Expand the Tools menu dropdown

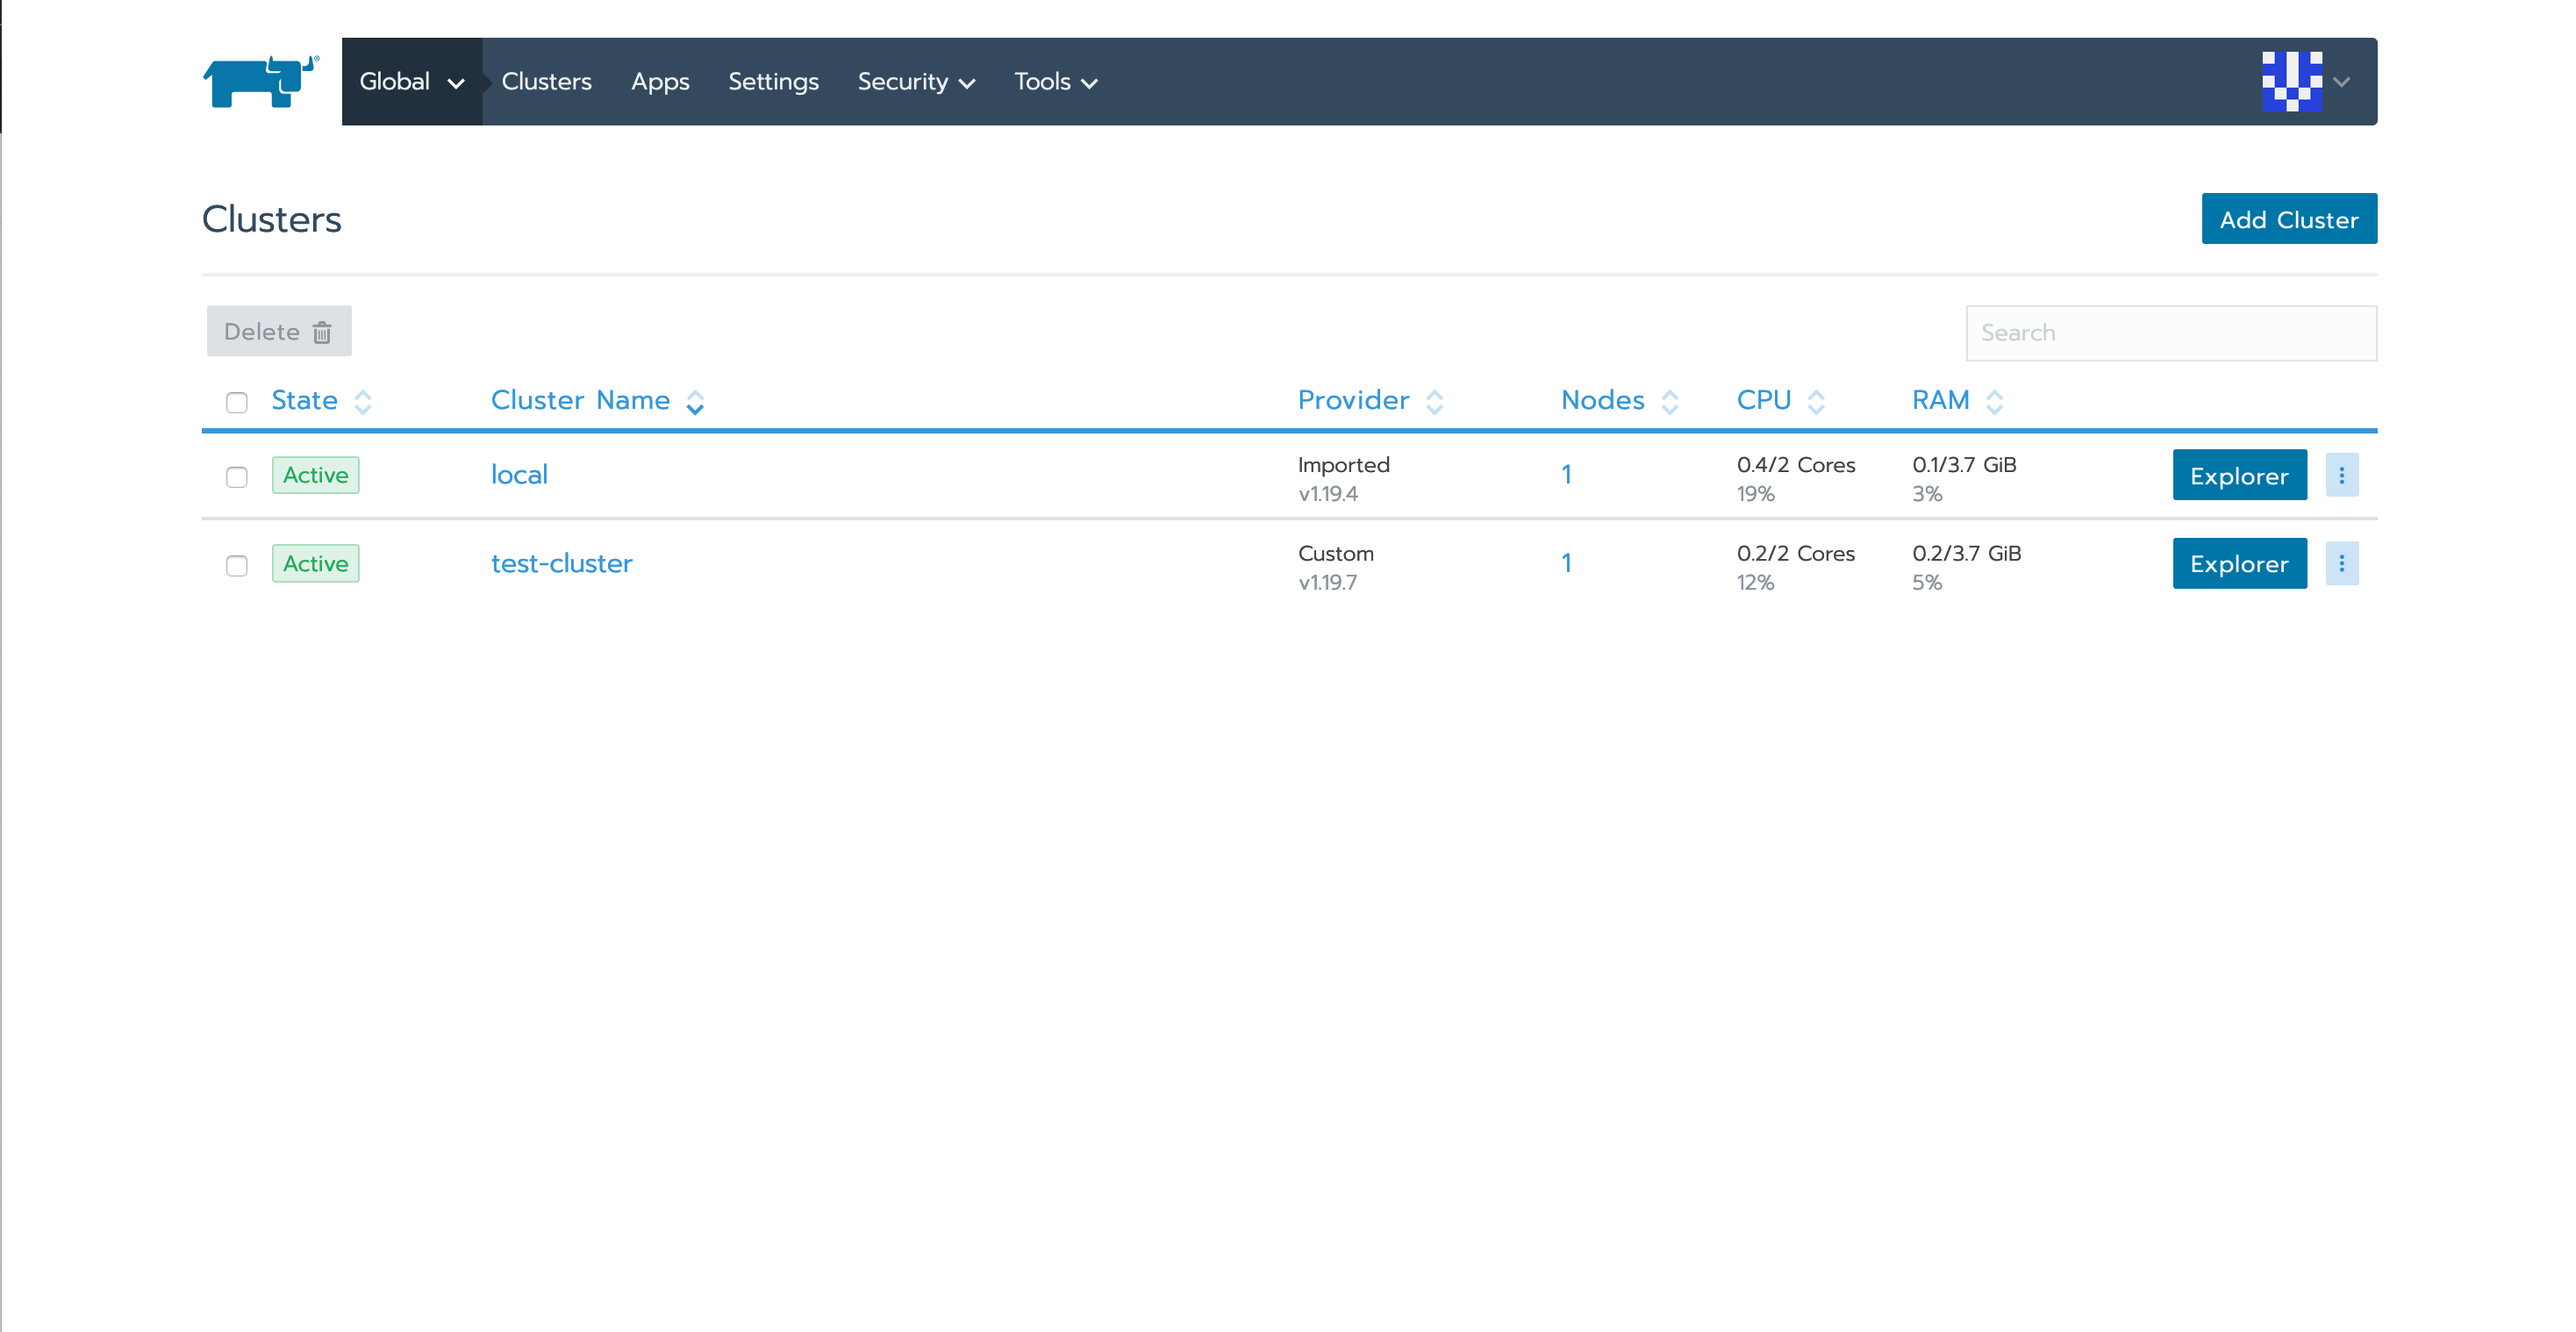coord(1056,81)
